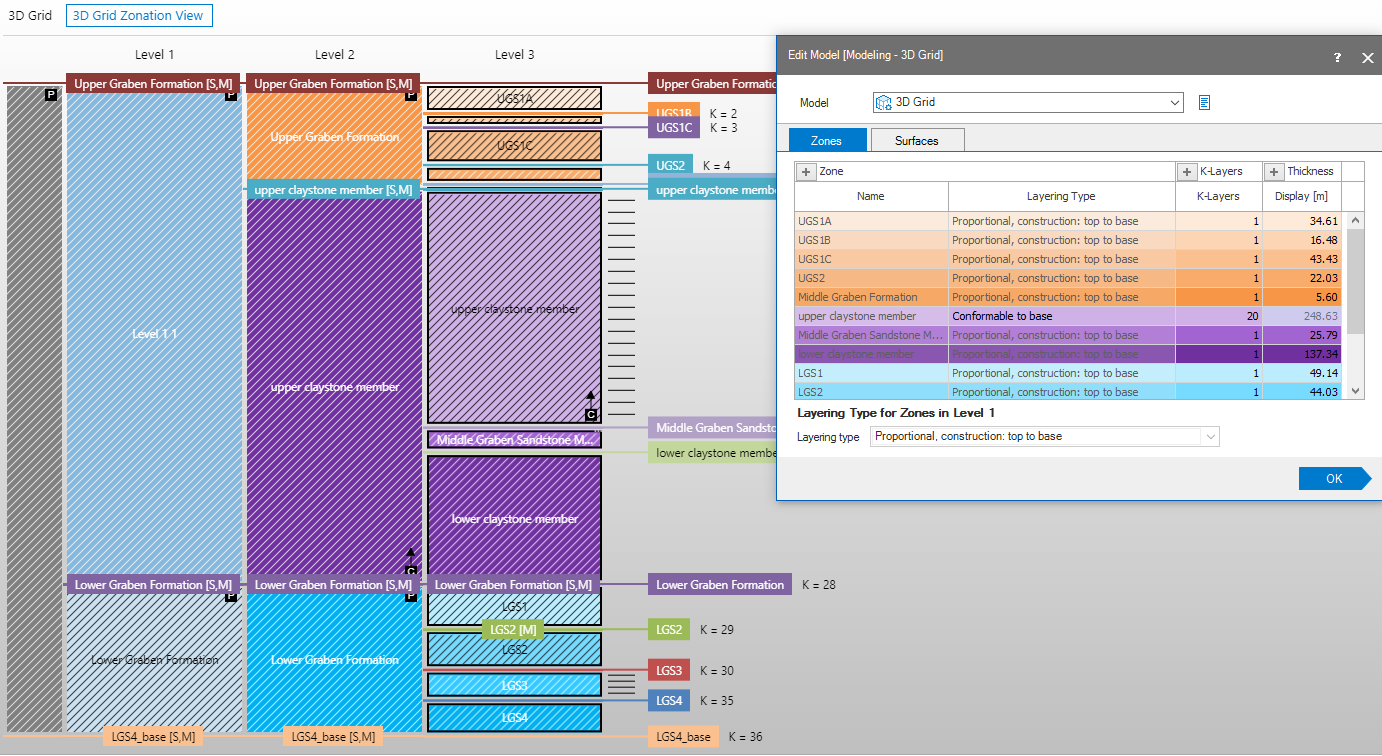Switch to the 3D Grid tab
This screenshot has width=1382, height=756.
point(30,15)
